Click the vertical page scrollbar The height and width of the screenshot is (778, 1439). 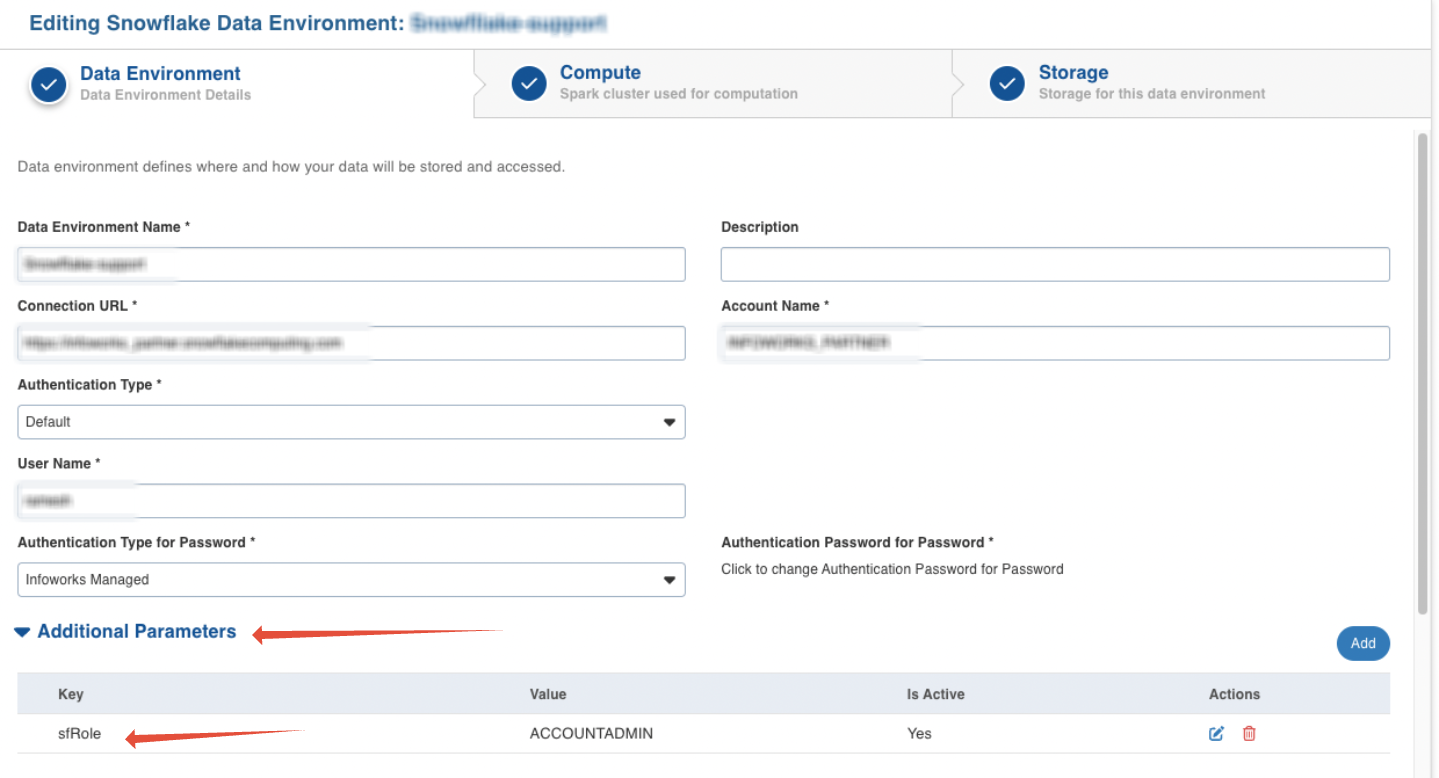pos(1422,372)
